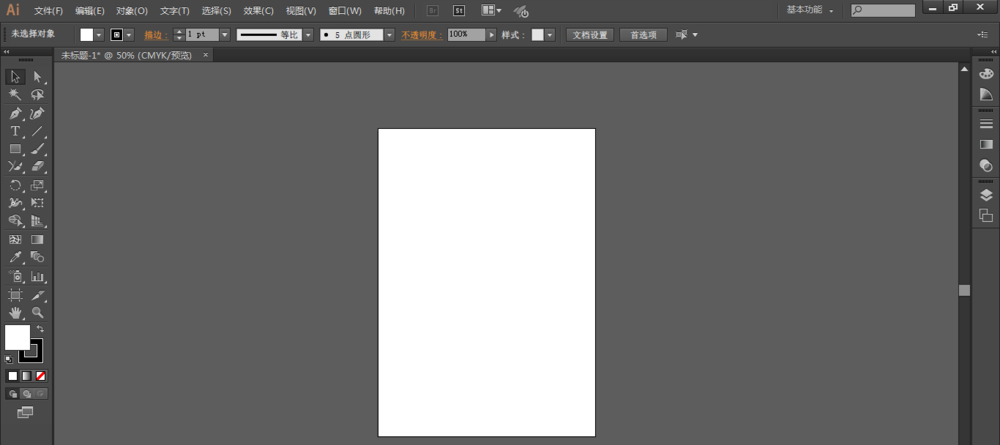Select the Hand tool
Image resolution: width=1000 pixels, height=445 pixels.
[16, 313]
